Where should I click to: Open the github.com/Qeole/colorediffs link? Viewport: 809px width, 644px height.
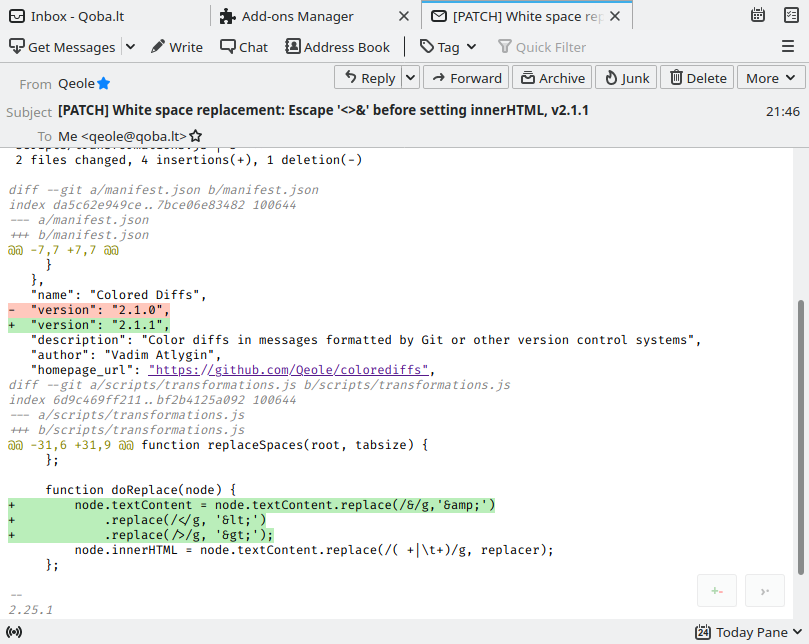(288, 370)
